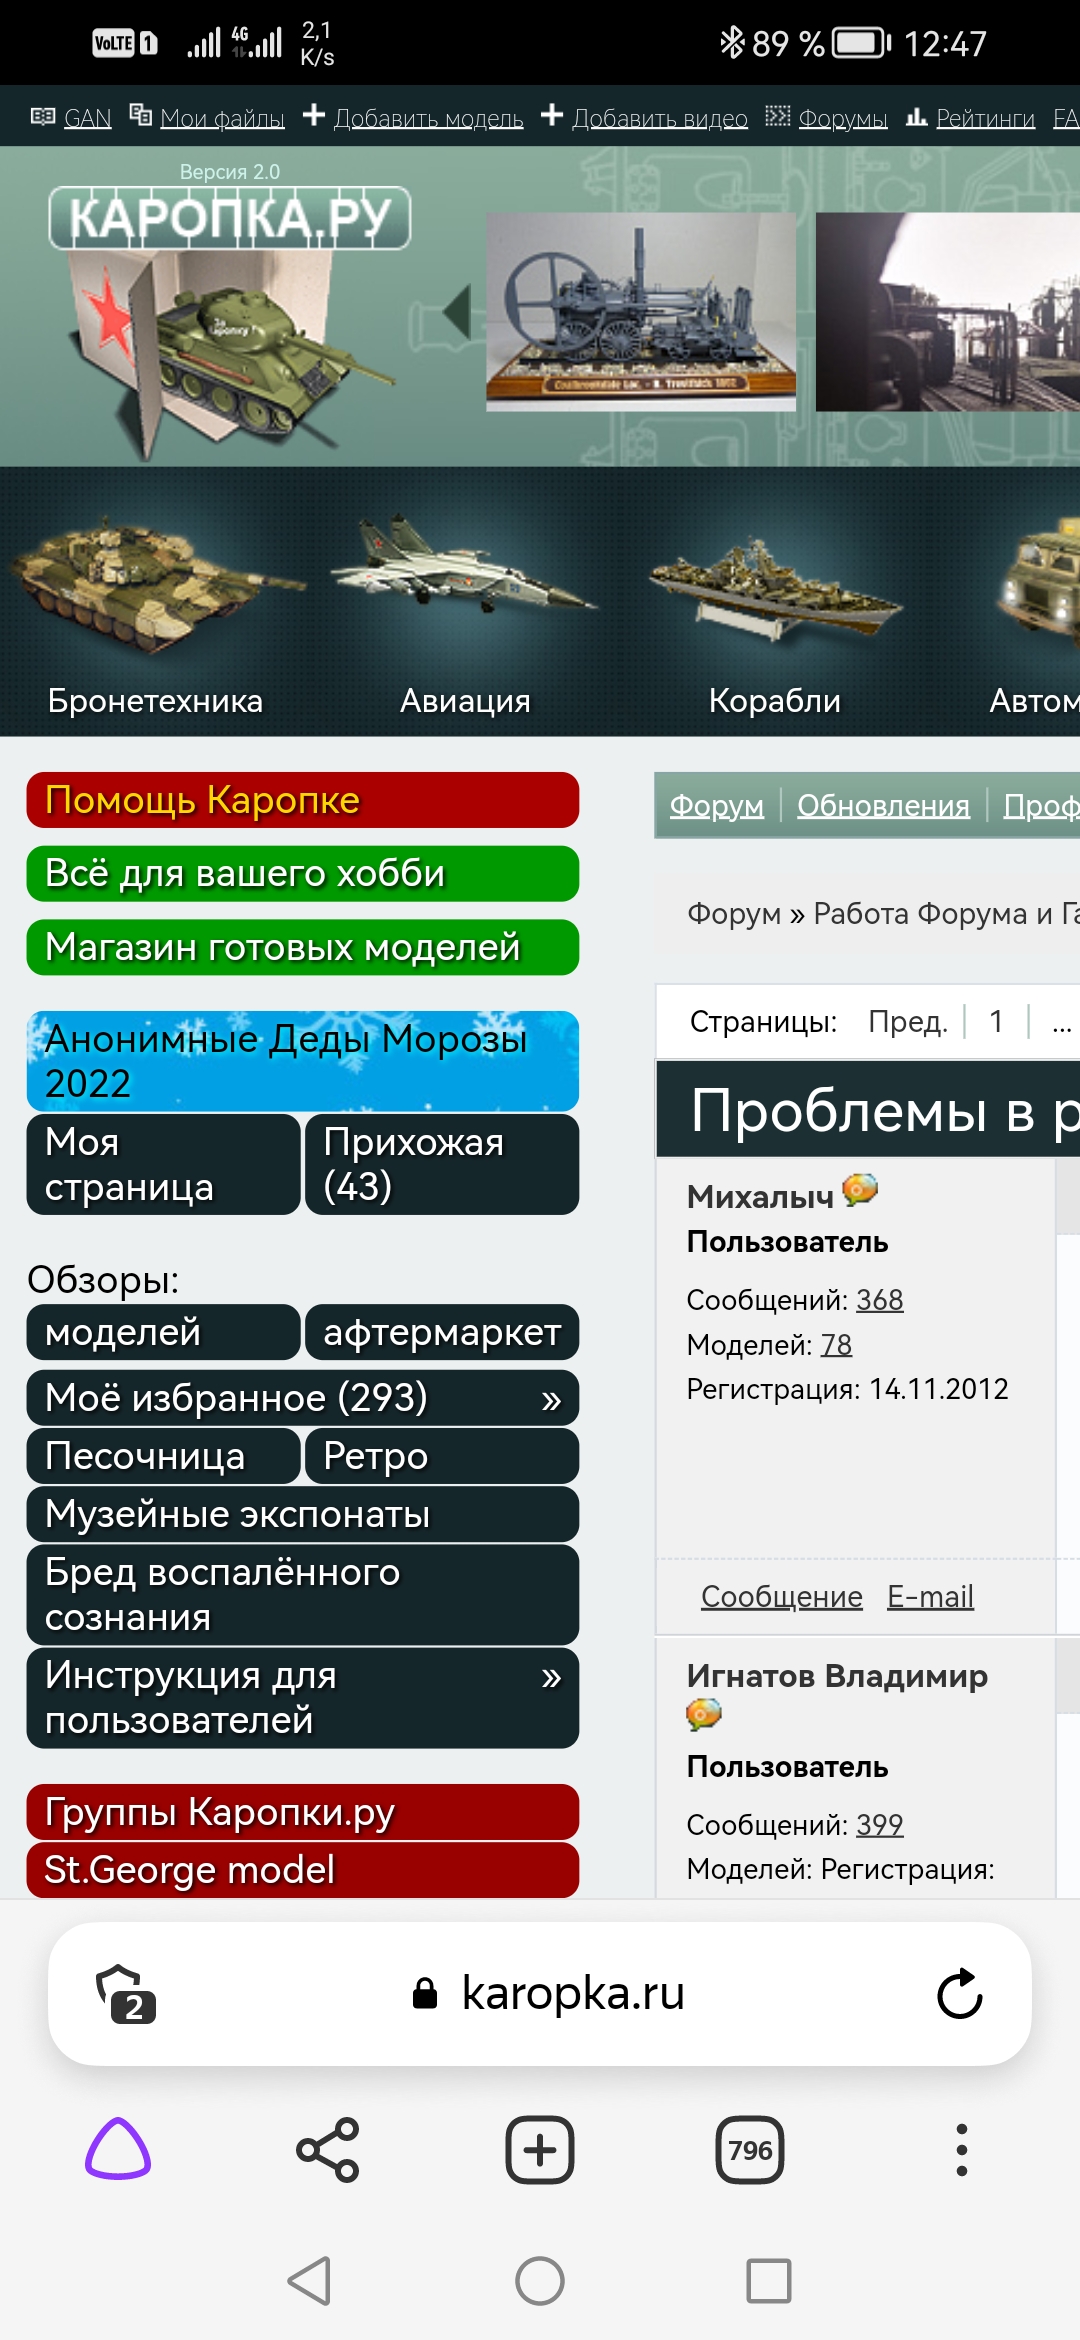Open Михалыч's 368 messages link
The width and height of the screenshot is (1080, 2340).
point(879,1299)
